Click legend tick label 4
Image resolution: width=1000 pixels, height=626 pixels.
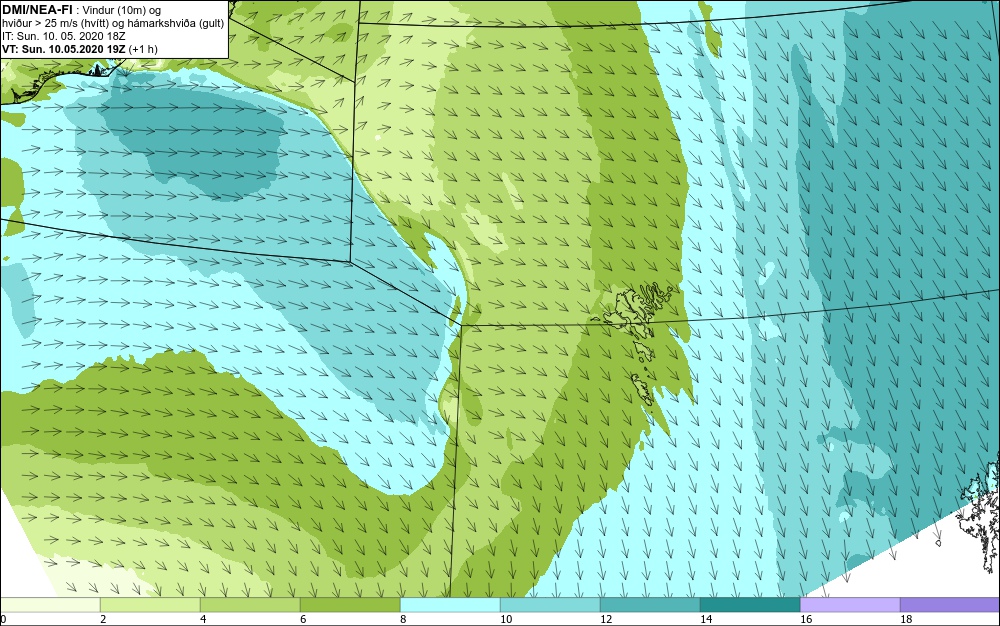click(x=203, y=619)
